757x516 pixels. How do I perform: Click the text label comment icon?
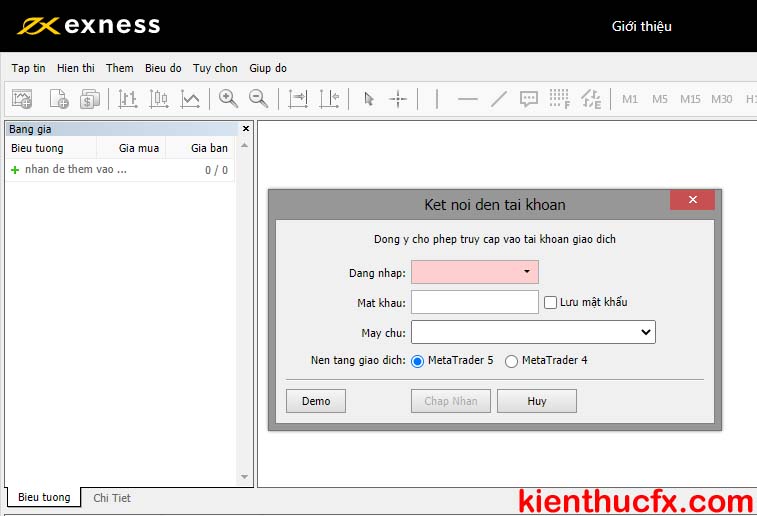pyautogui.click(x=529, y=99)
